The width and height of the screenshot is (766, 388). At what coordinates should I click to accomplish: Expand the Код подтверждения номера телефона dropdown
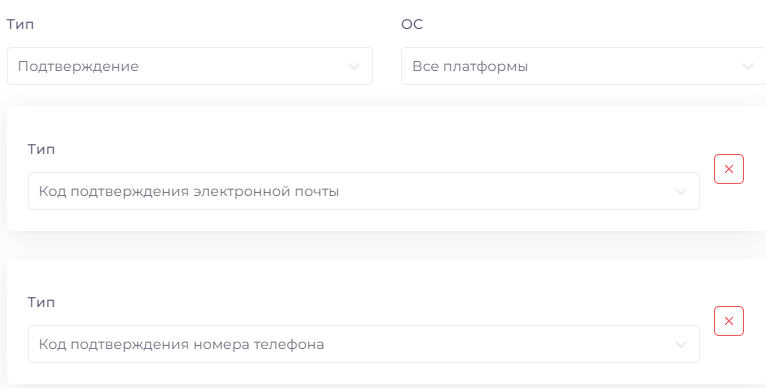coord(363,344)
